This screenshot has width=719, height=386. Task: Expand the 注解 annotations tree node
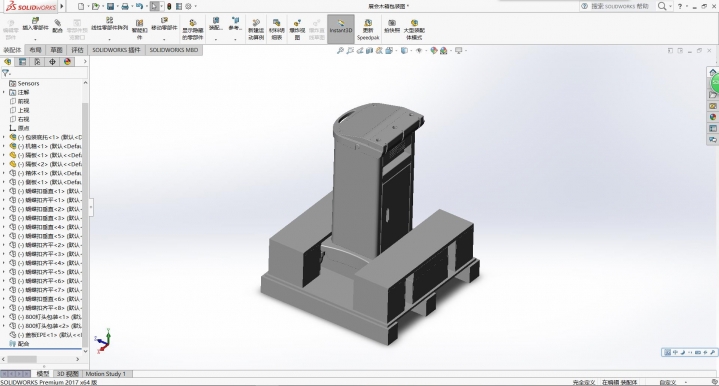click(x=4, y=92)
